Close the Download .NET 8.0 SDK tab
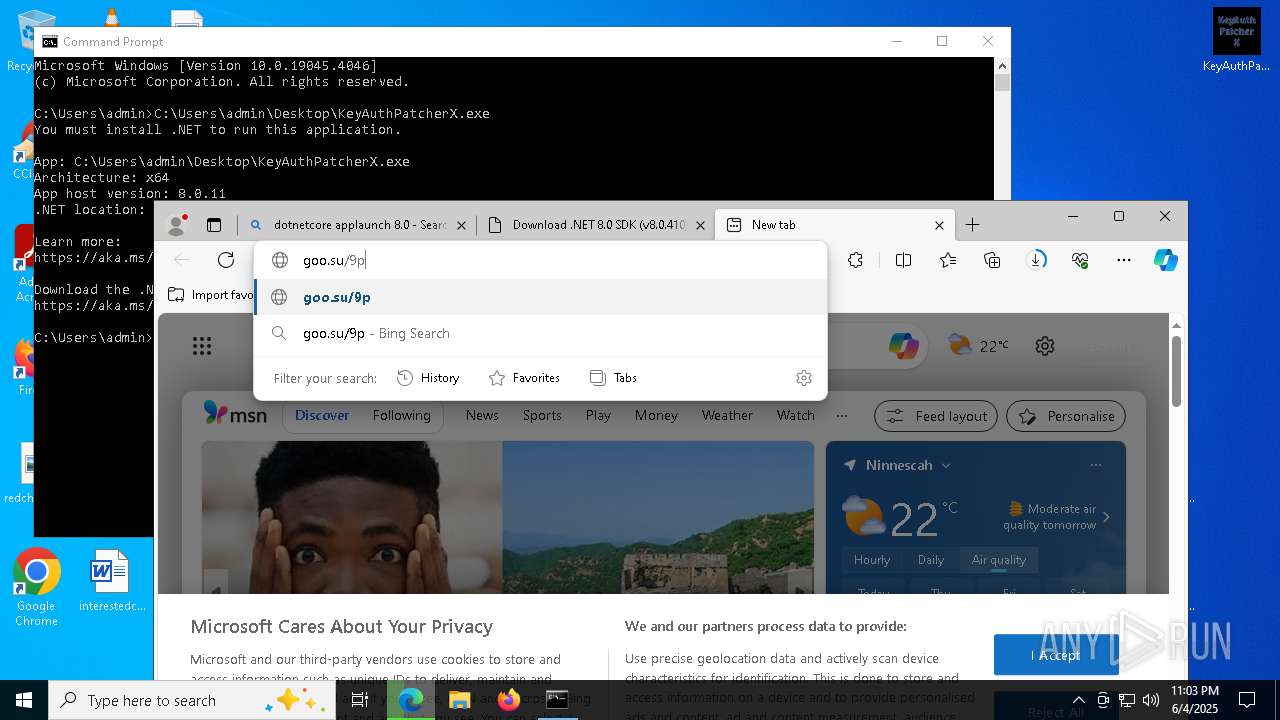1280x720 pixels. click(701, 225)
